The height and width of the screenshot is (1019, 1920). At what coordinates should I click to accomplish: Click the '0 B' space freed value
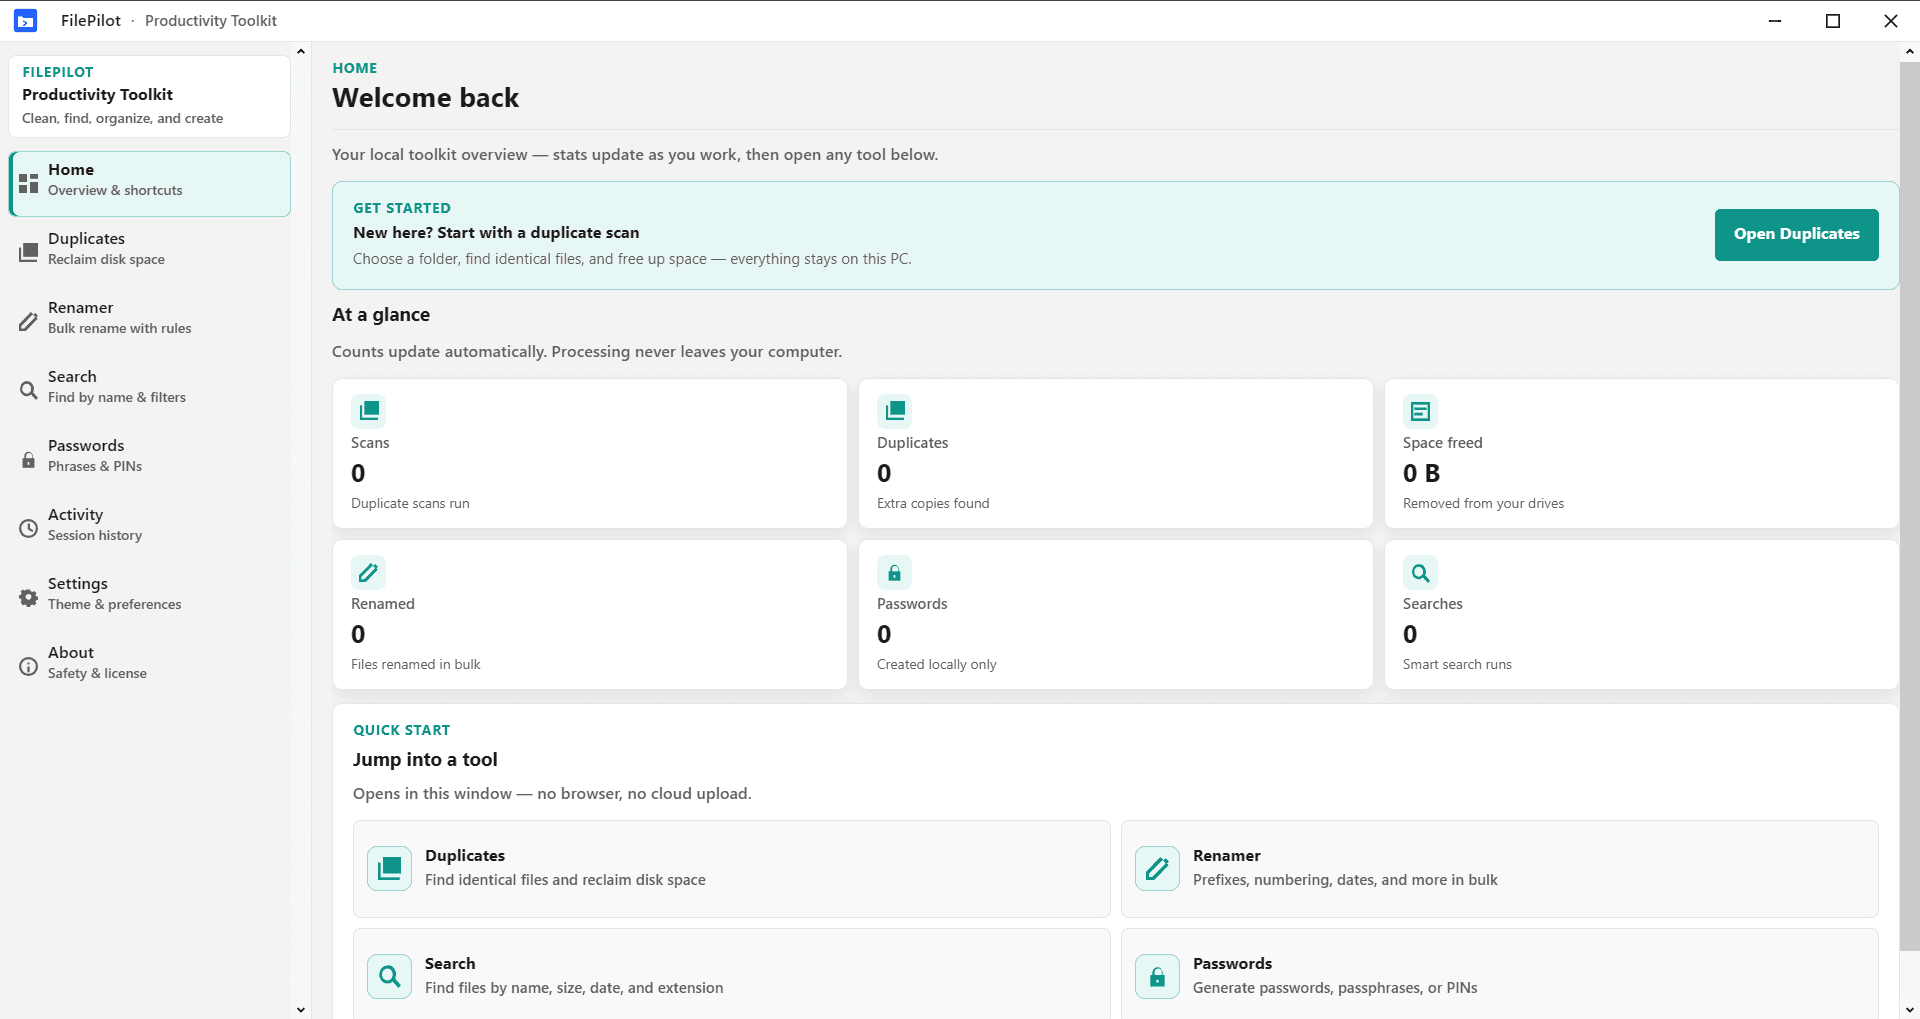(1421, 473)
